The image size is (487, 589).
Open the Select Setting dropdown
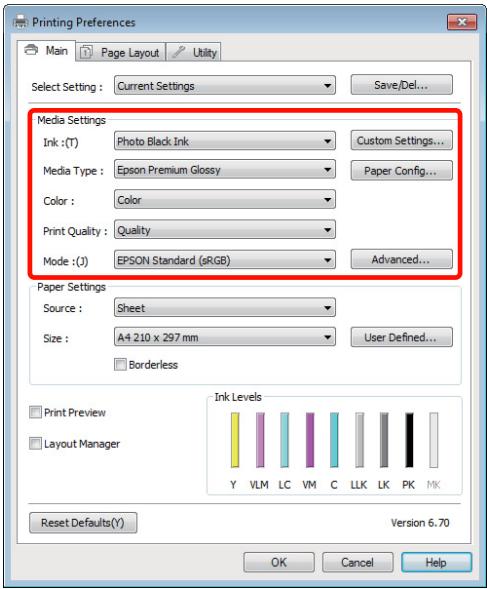[225, 85]
